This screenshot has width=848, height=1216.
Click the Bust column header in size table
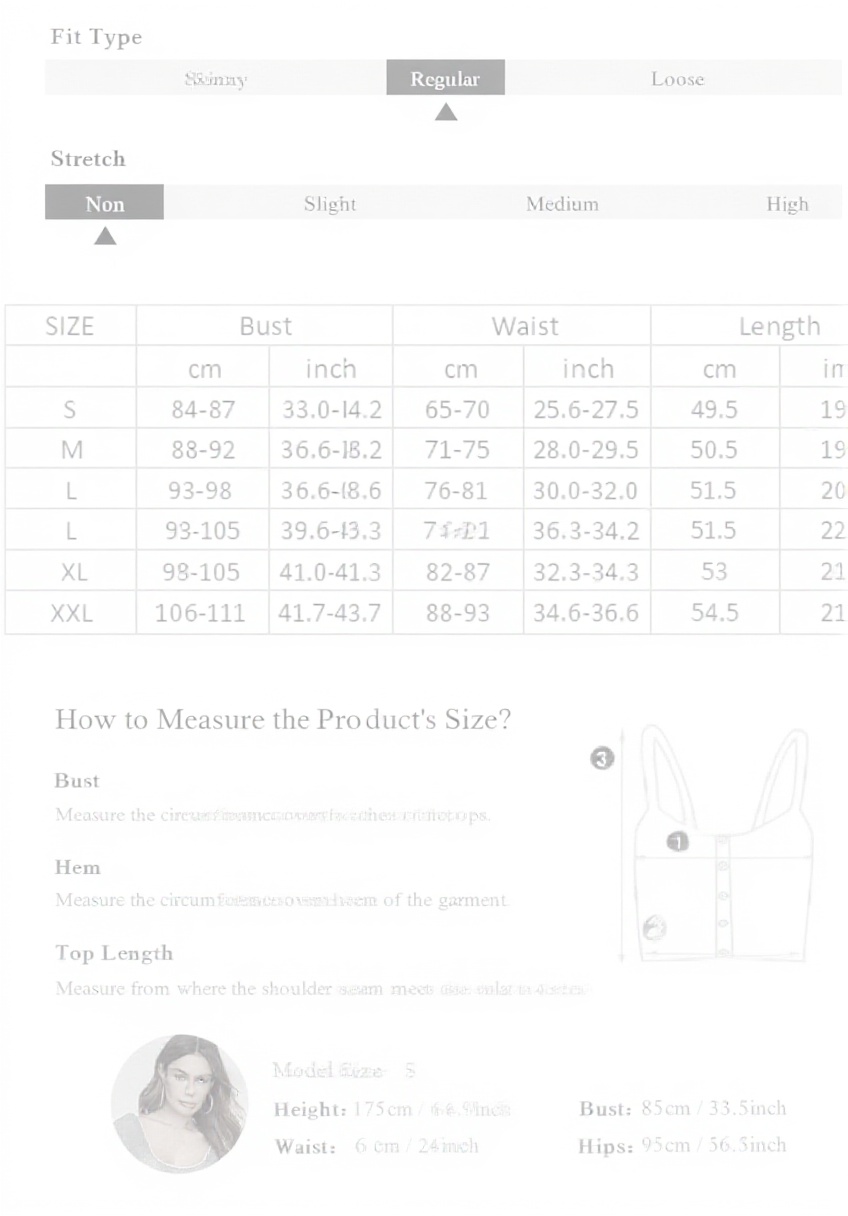pos(265,326)
